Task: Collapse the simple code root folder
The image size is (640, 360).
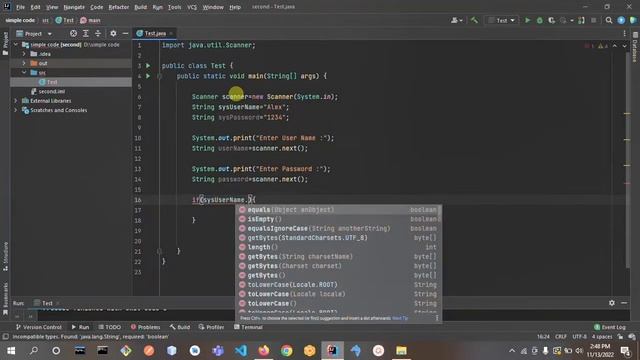Action: coord(16,44)
